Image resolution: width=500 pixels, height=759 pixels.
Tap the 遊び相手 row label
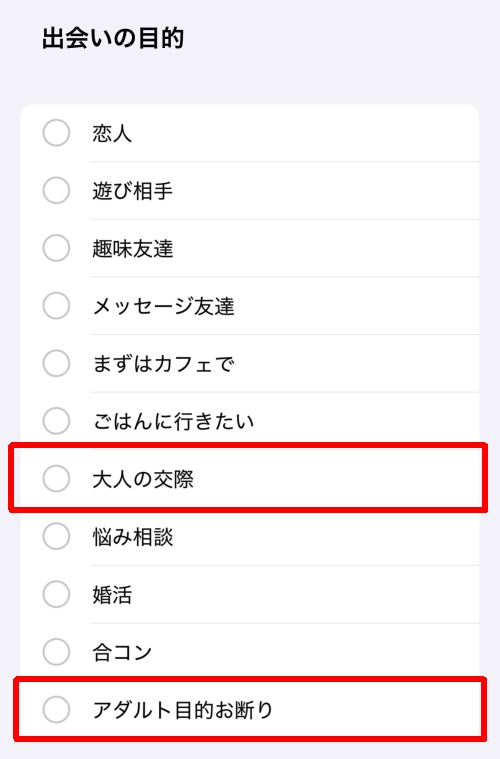point(132,191)
